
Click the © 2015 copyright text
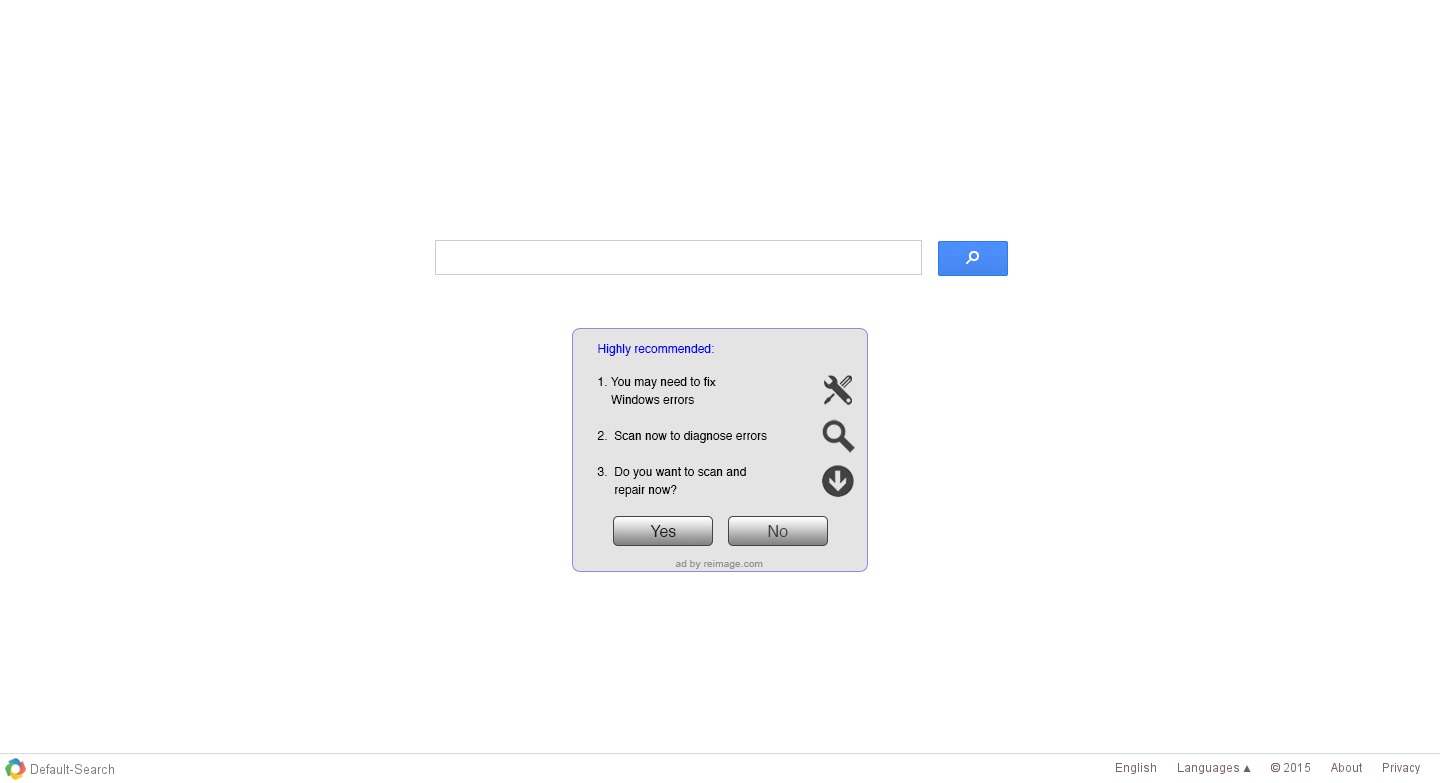click(1290, 768)
